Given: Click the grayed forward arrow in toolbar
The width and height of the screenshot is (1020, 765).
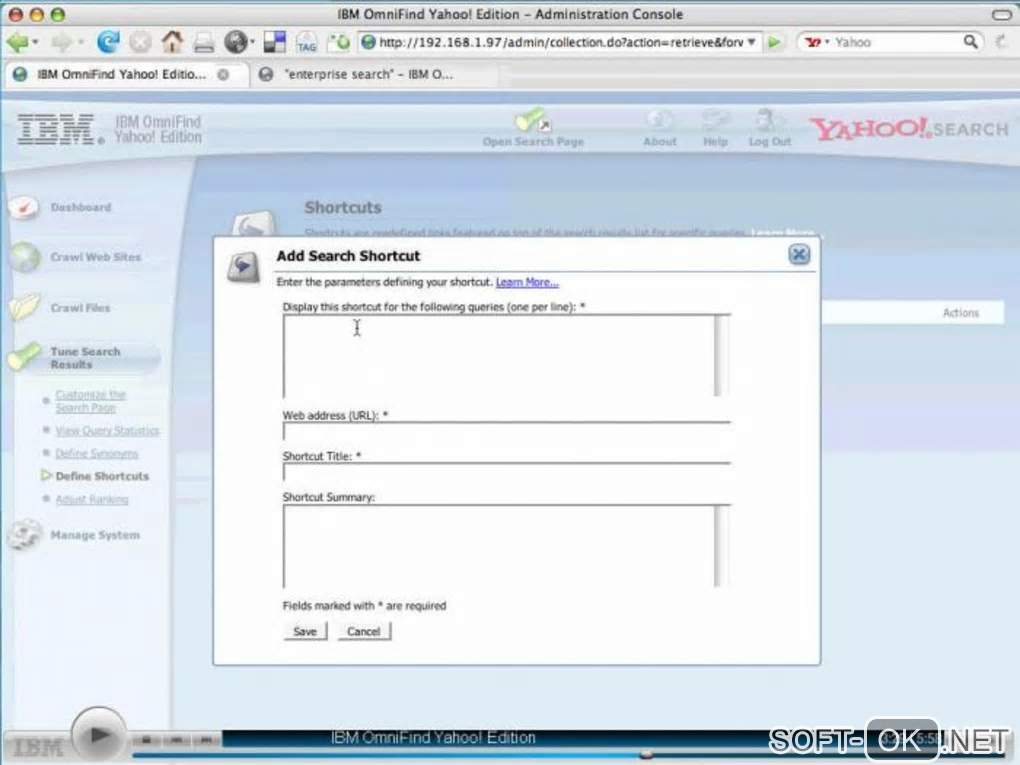Looking at the screenshot, I should tap(62, 43).
